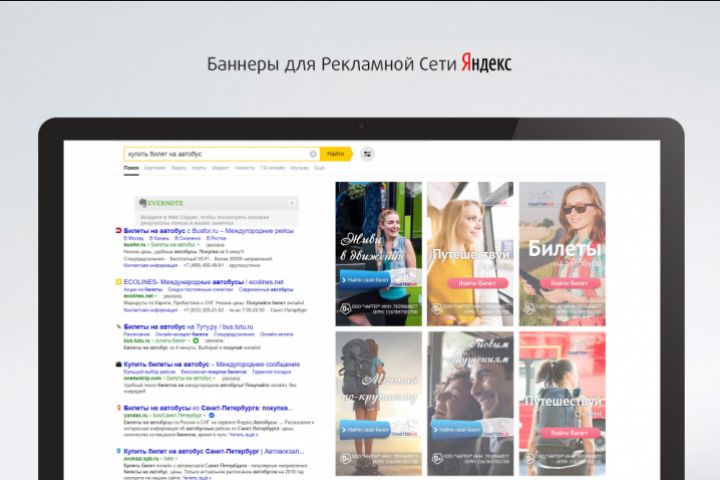Open the Живи в движении banner image
The image size is (720, 480).
378,254
